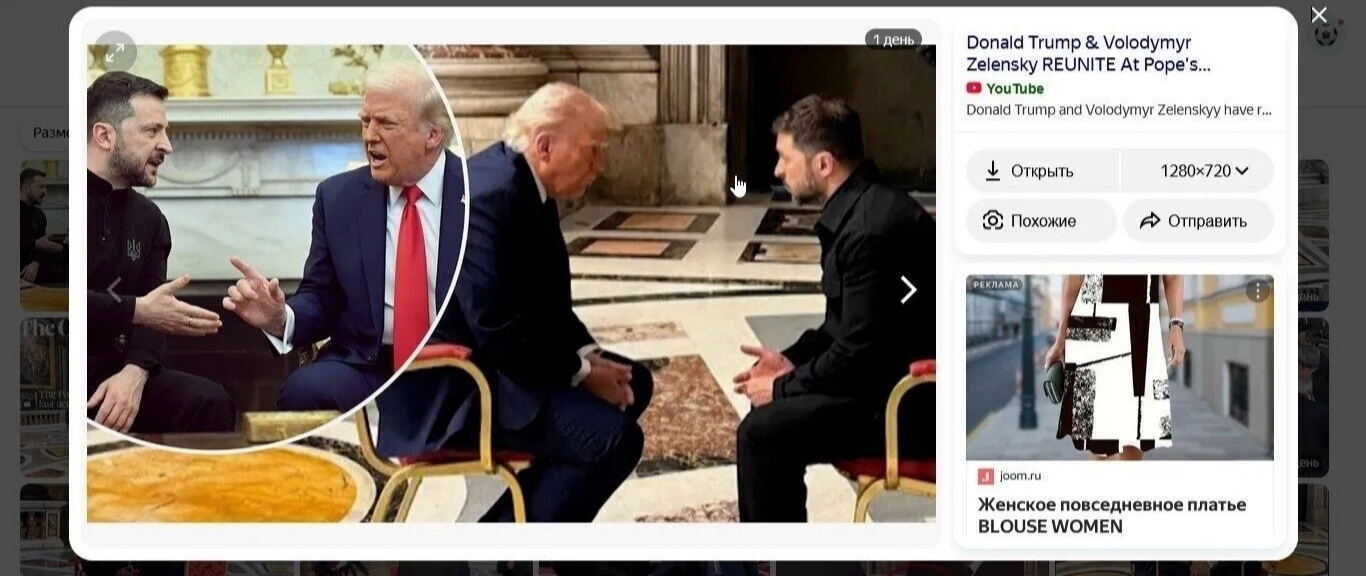Image resolution: width=1366 pixels, height=576 pixels.
Task: Open the Женское повседневное платье ad title
Action: (1112, 515)
